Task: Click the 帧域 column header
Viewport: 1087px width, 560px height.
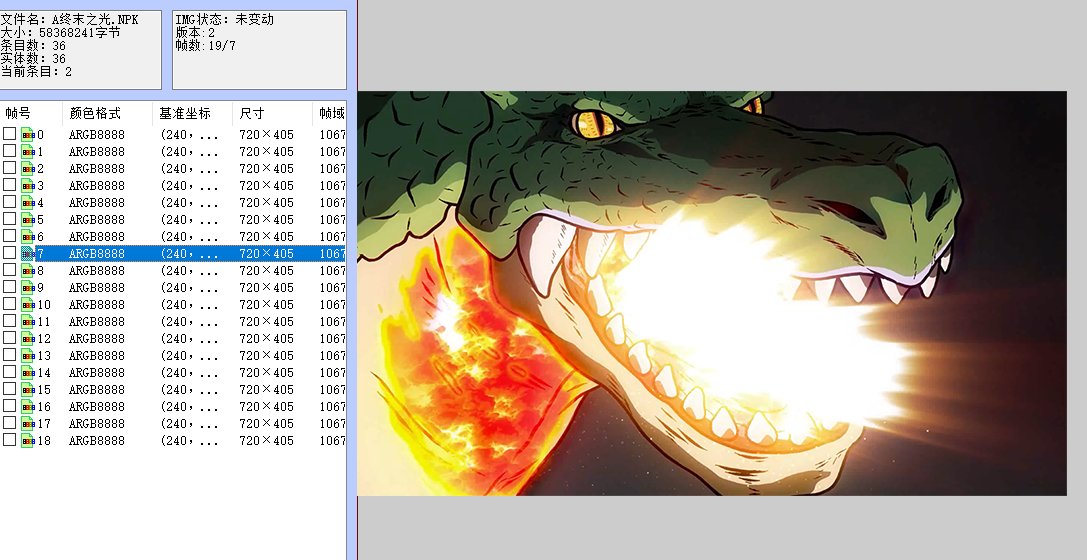Action: [x=330, y=113]
